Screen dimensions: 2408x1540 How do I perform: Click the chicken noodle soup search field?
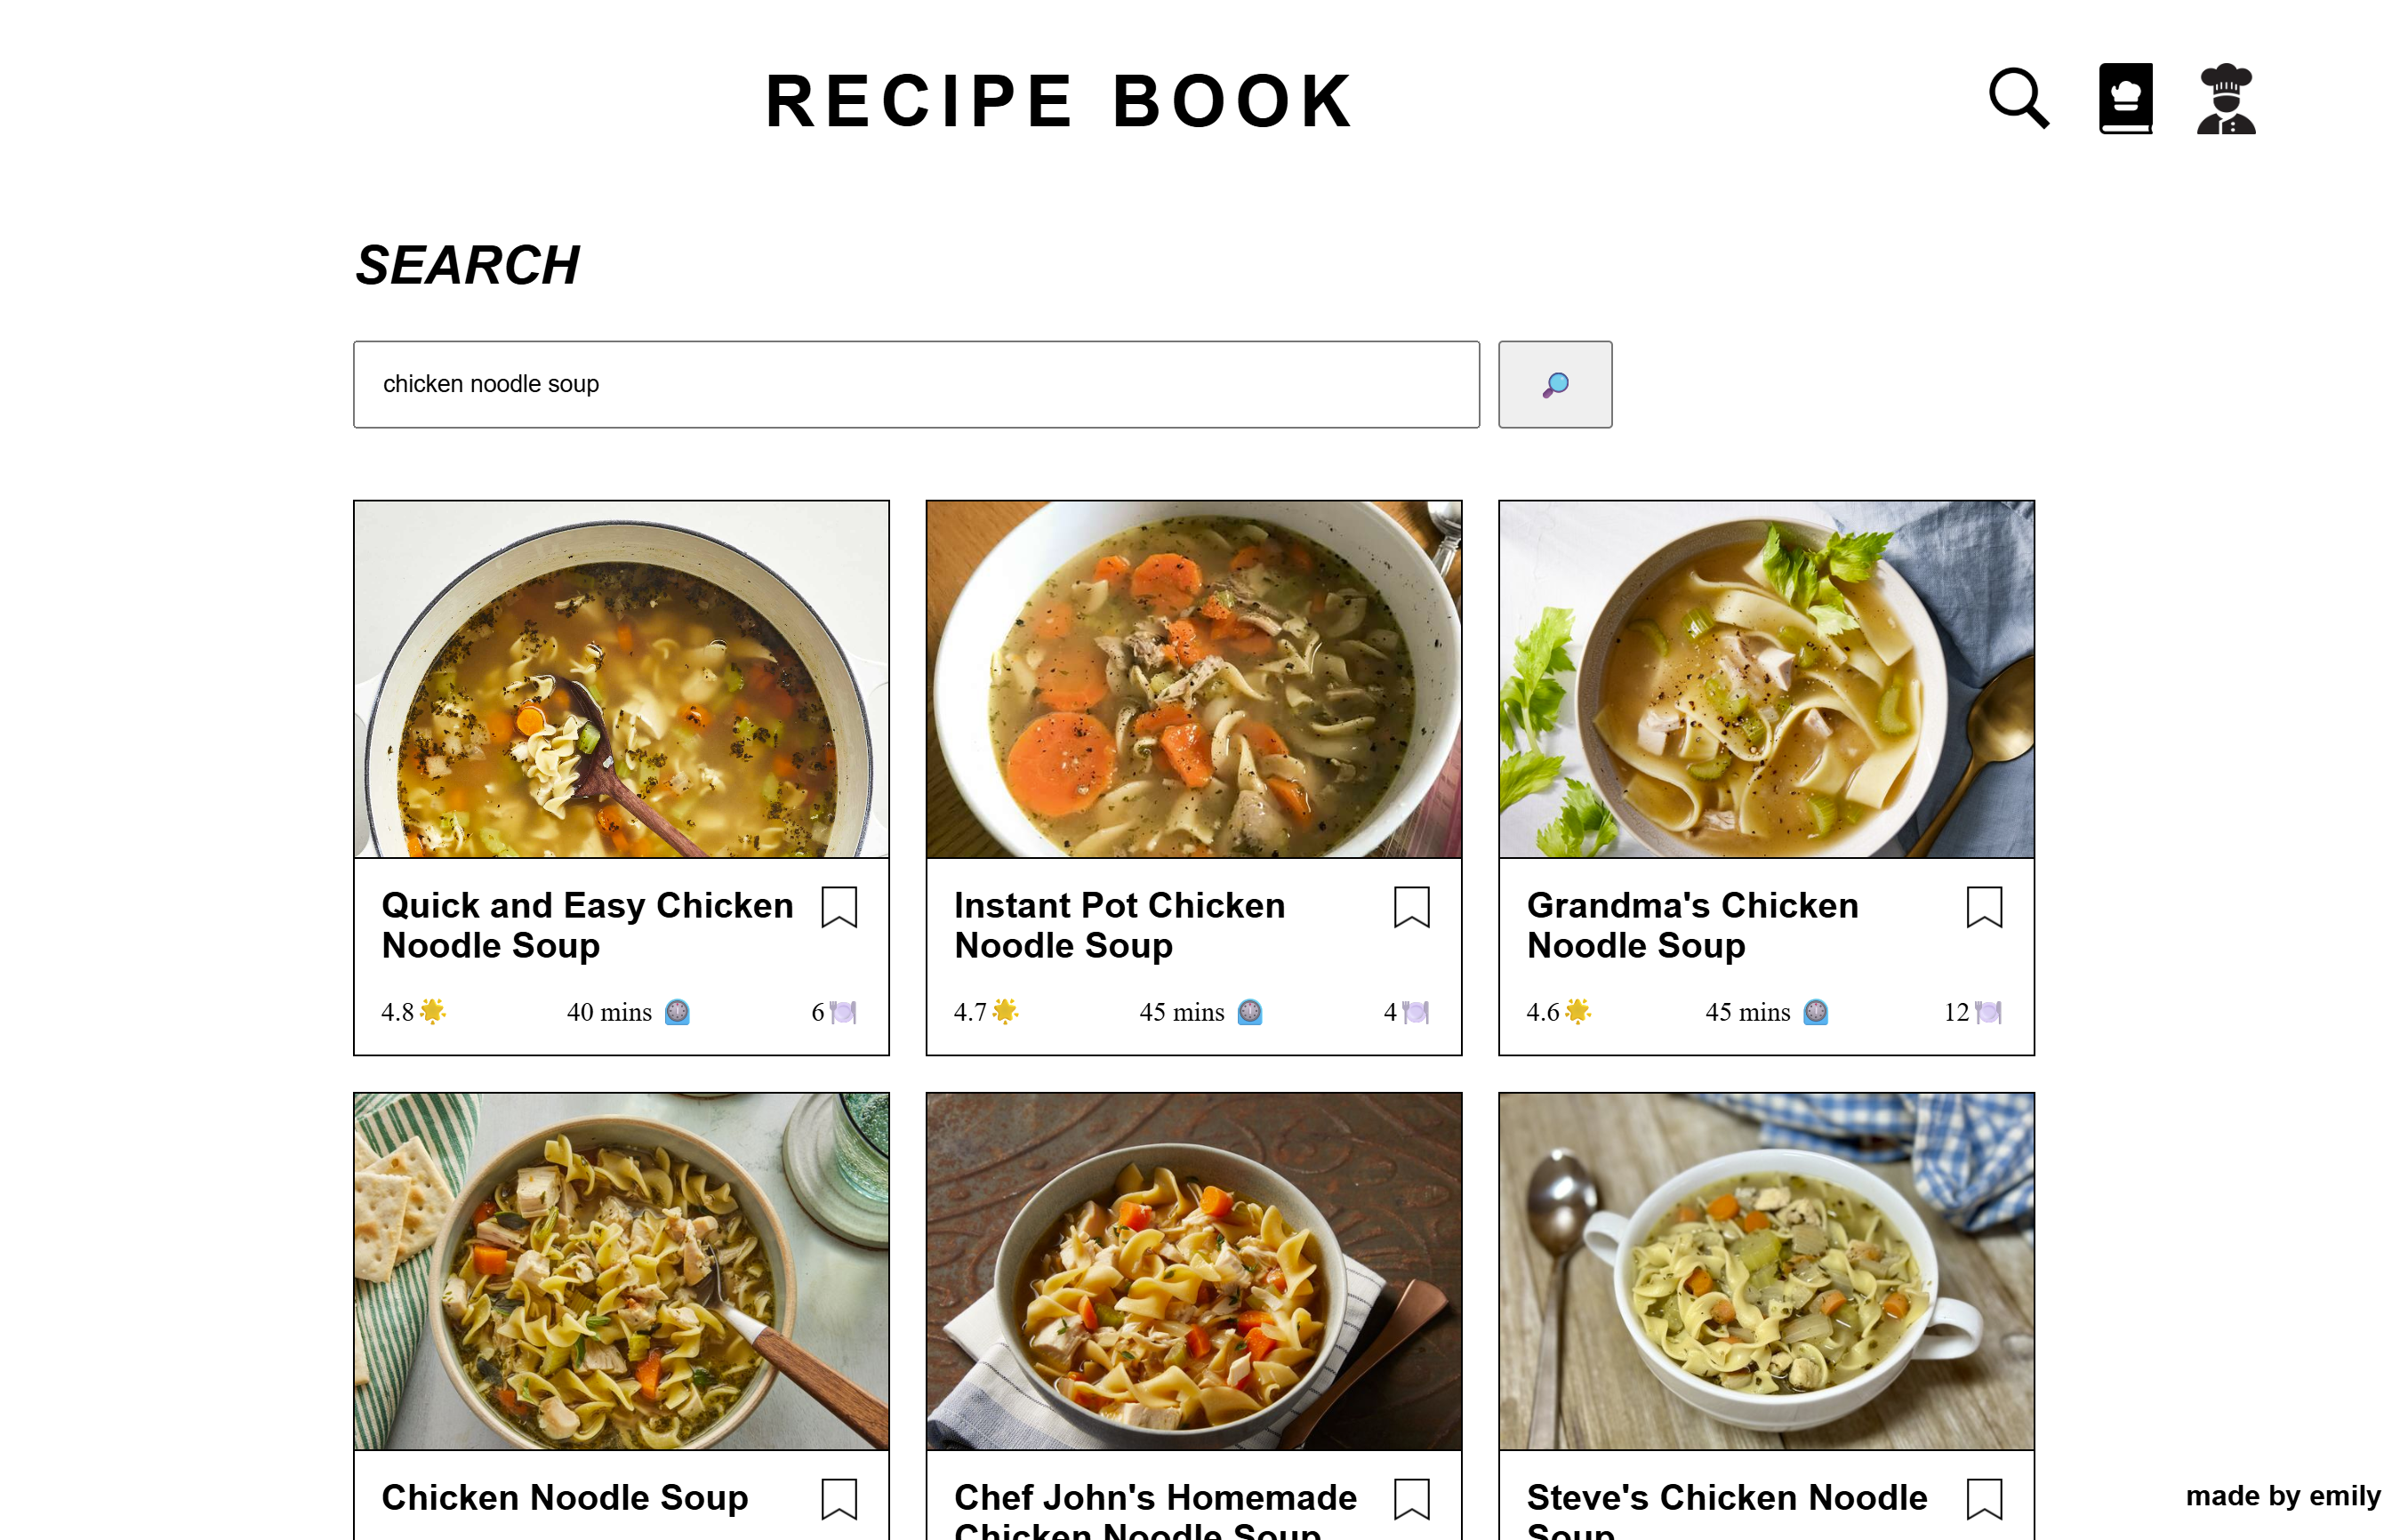(915, 384)
